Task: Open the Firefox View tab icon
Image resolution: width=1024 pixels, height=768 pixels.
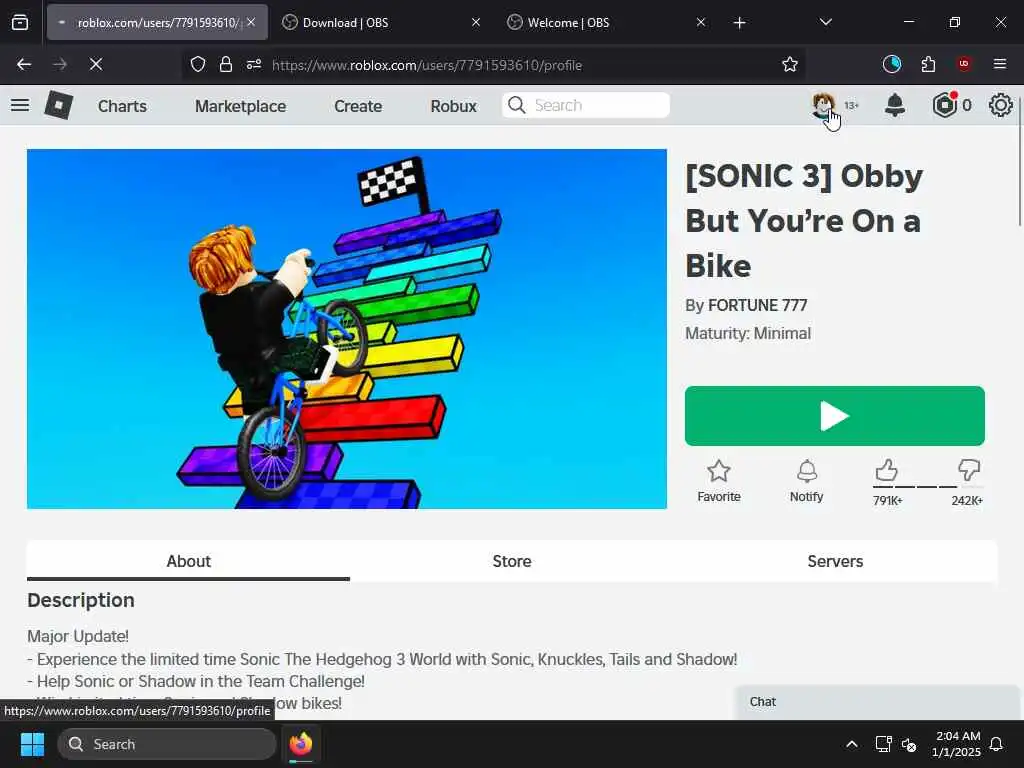Action: tap(20, 23)
